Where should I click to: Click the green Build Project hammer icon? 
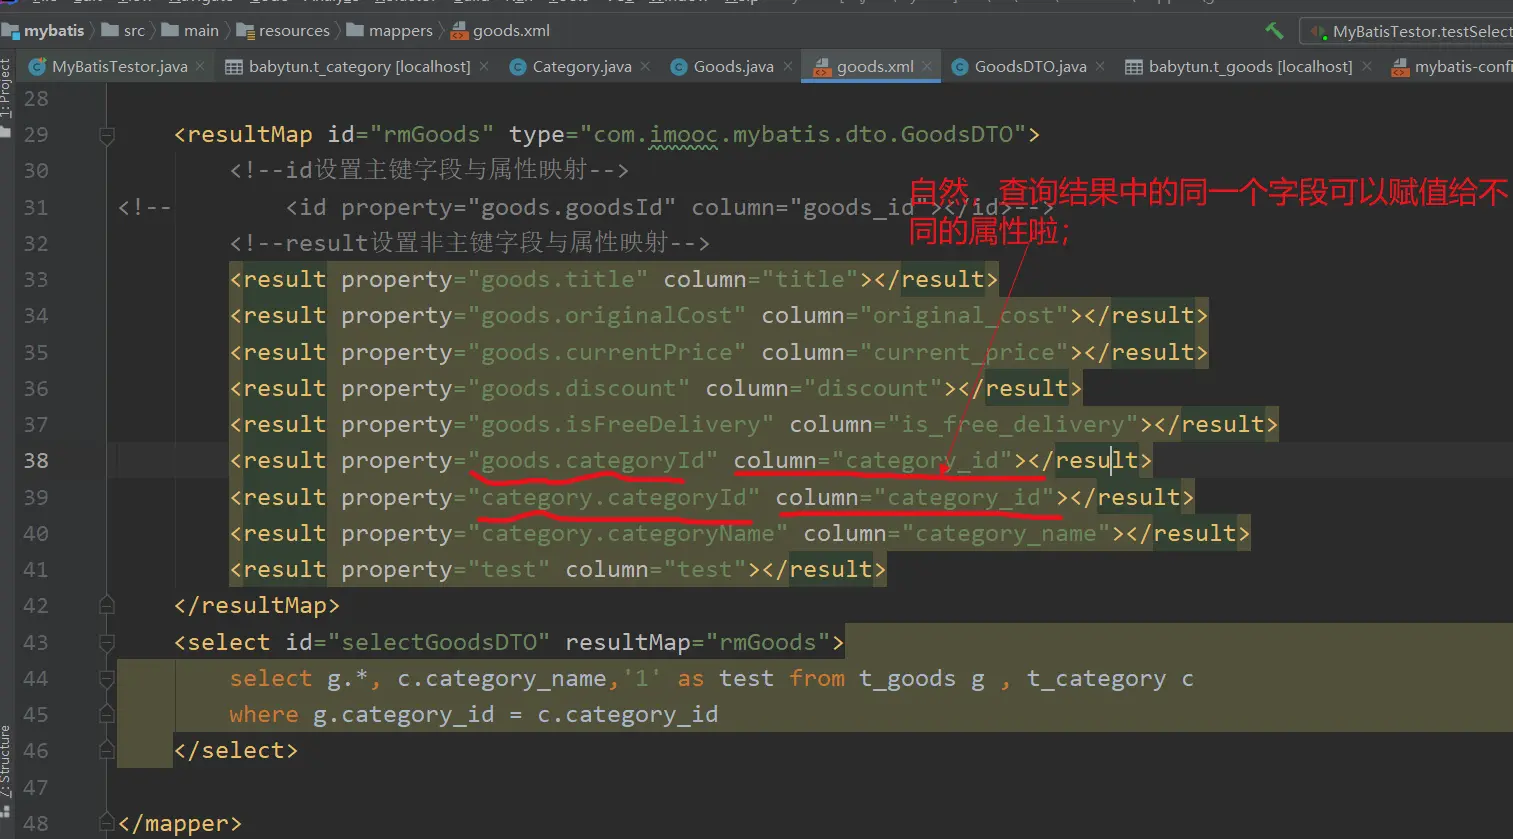point(1274,31)
